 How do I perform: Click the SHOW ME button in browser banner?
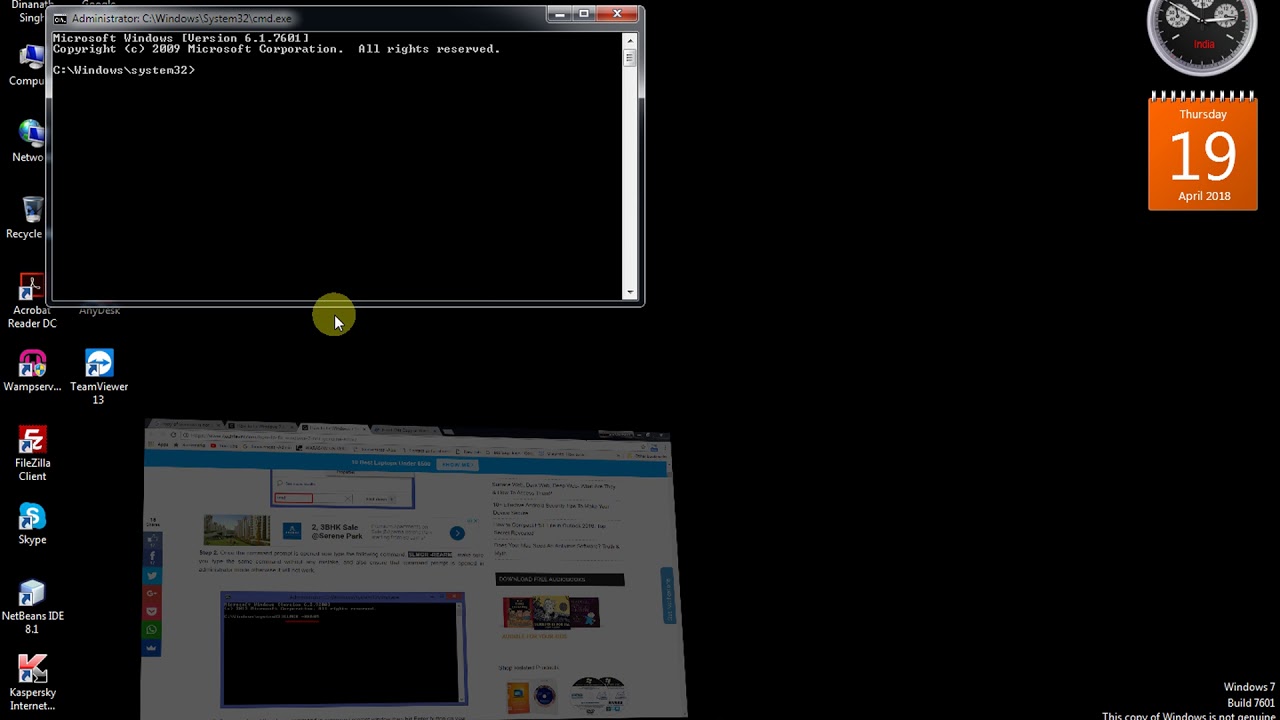point(457,465)
